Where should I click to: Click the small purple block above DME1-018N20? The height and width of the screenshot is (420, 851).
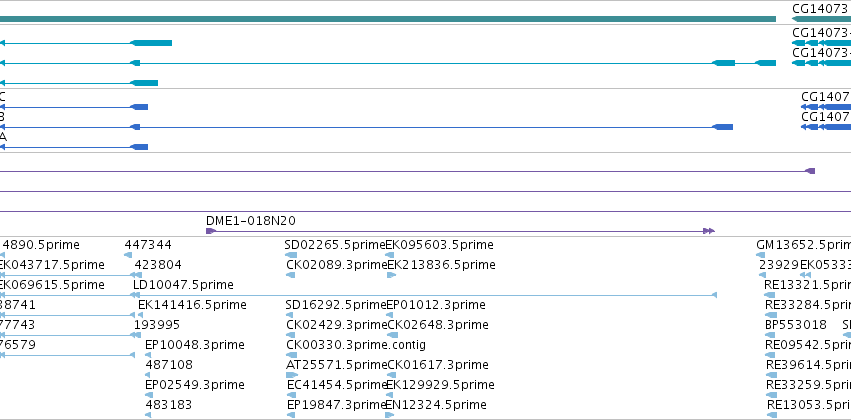click(810, 171)
